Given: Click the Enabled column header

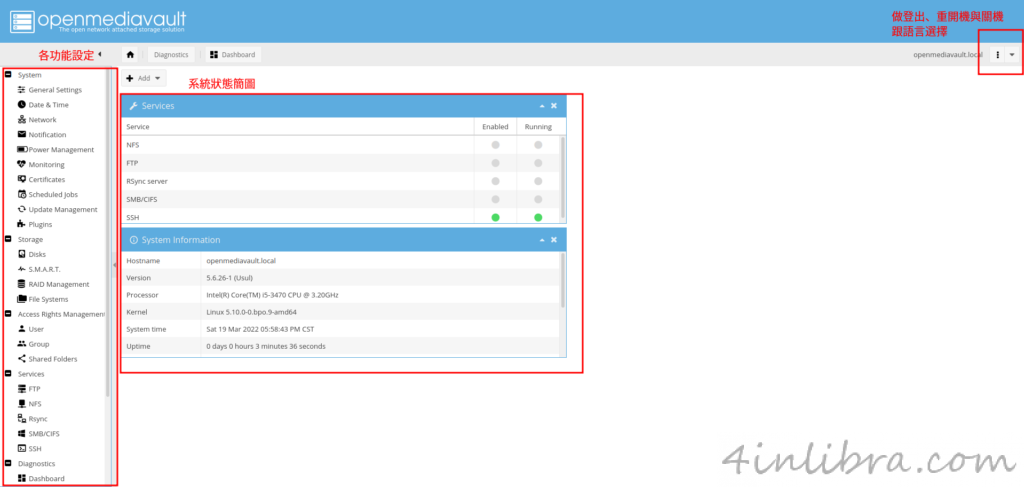Looking at the screenshot, I should (x=495, y=127).
